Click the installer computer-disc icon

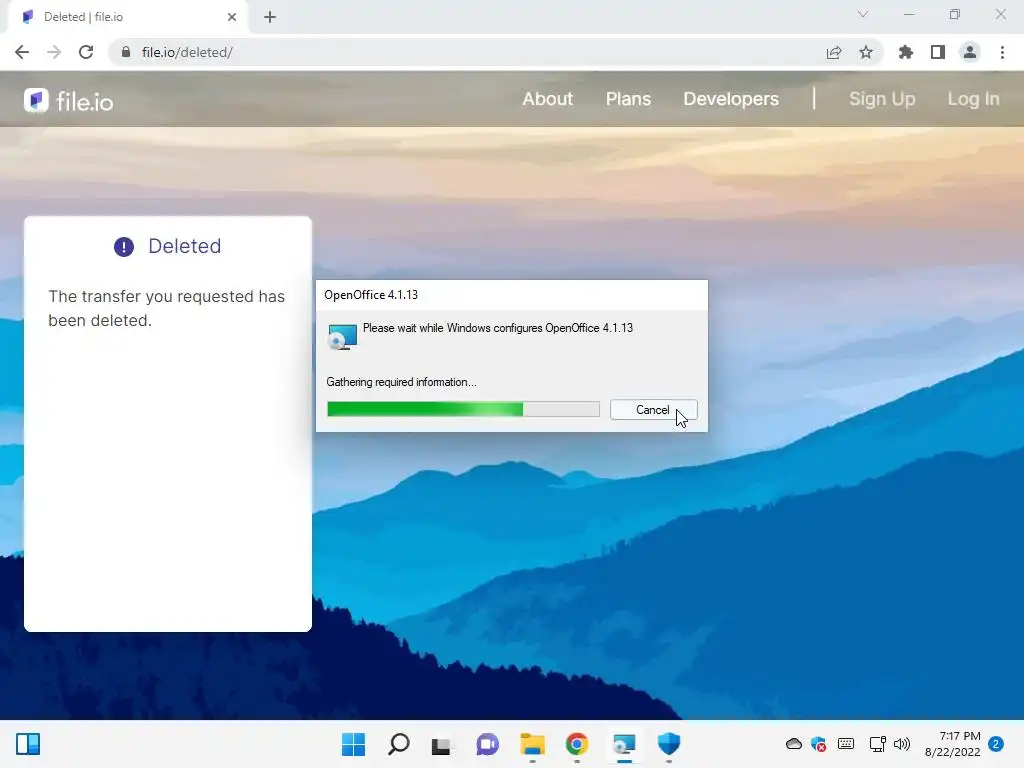pos(342,337)
